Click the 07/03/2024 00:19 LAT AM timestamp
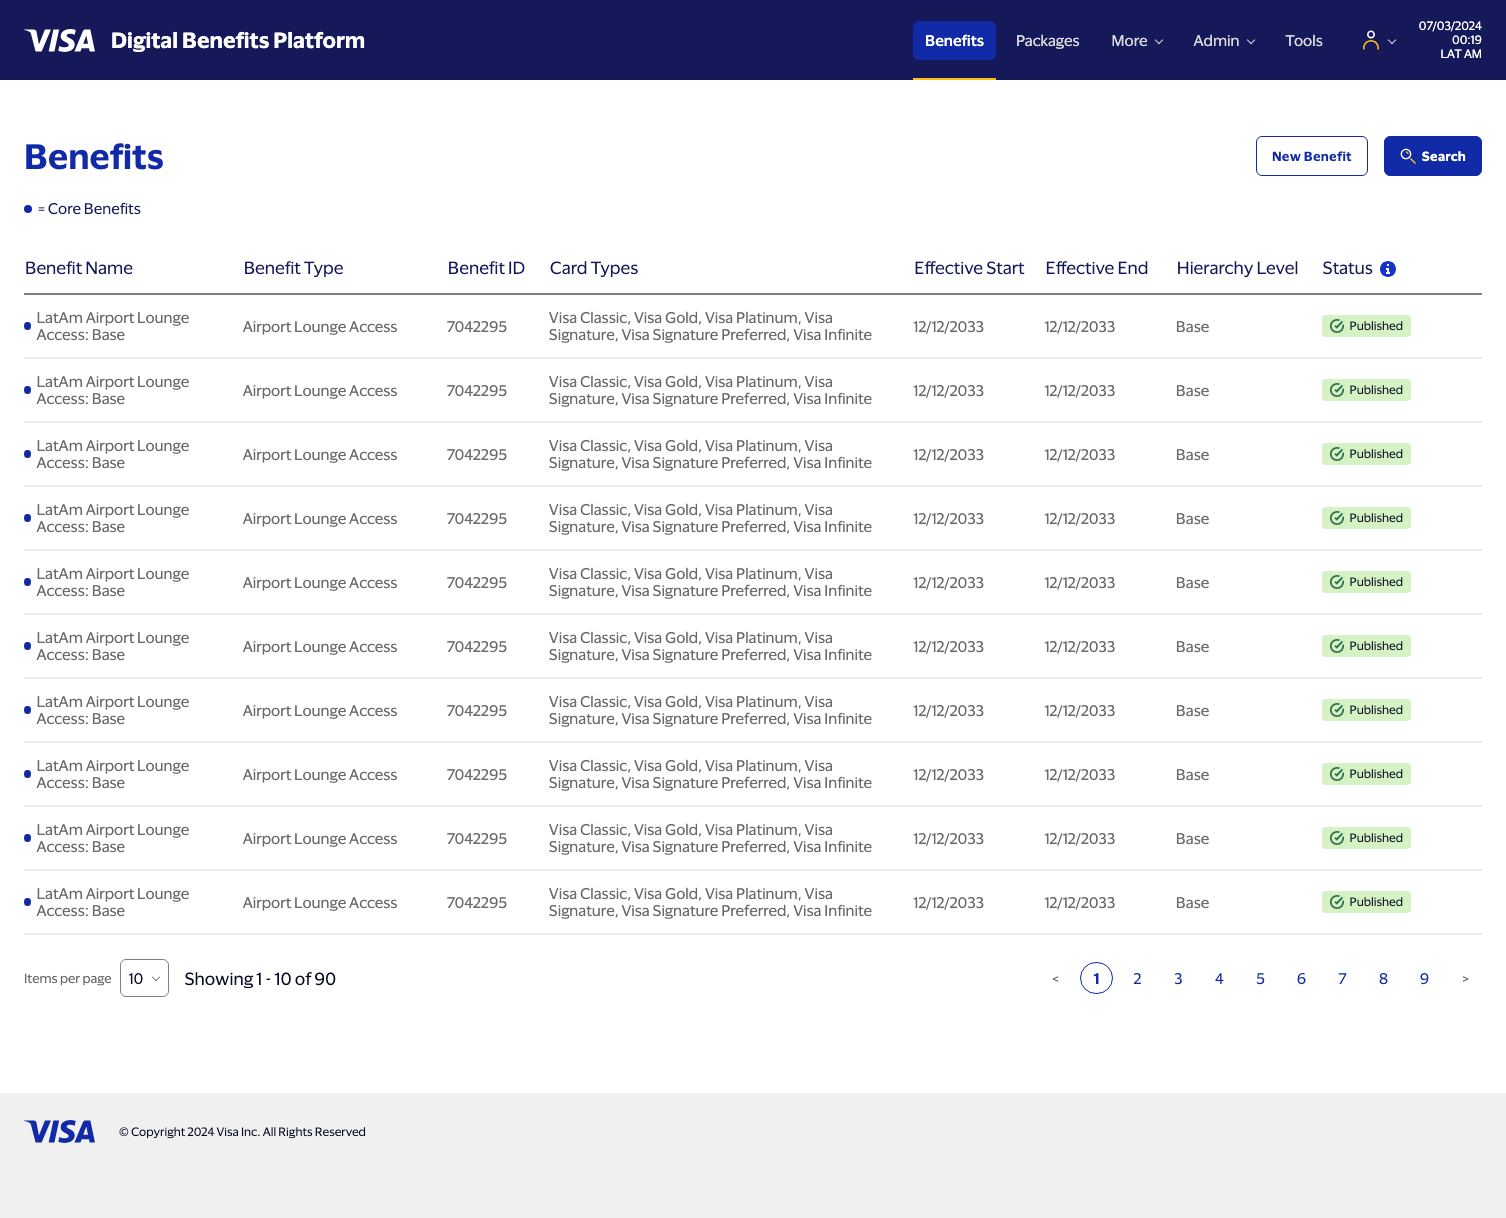This screenshot has height=1218, width=1506. (1450, 40)
